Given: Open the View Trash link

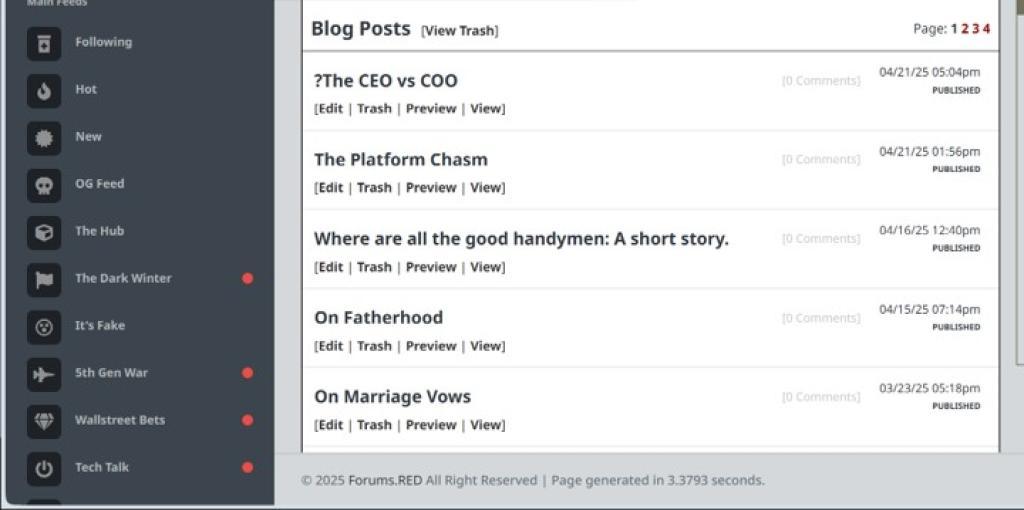Looking at the screenshot, I should click(x=460, y=31).
